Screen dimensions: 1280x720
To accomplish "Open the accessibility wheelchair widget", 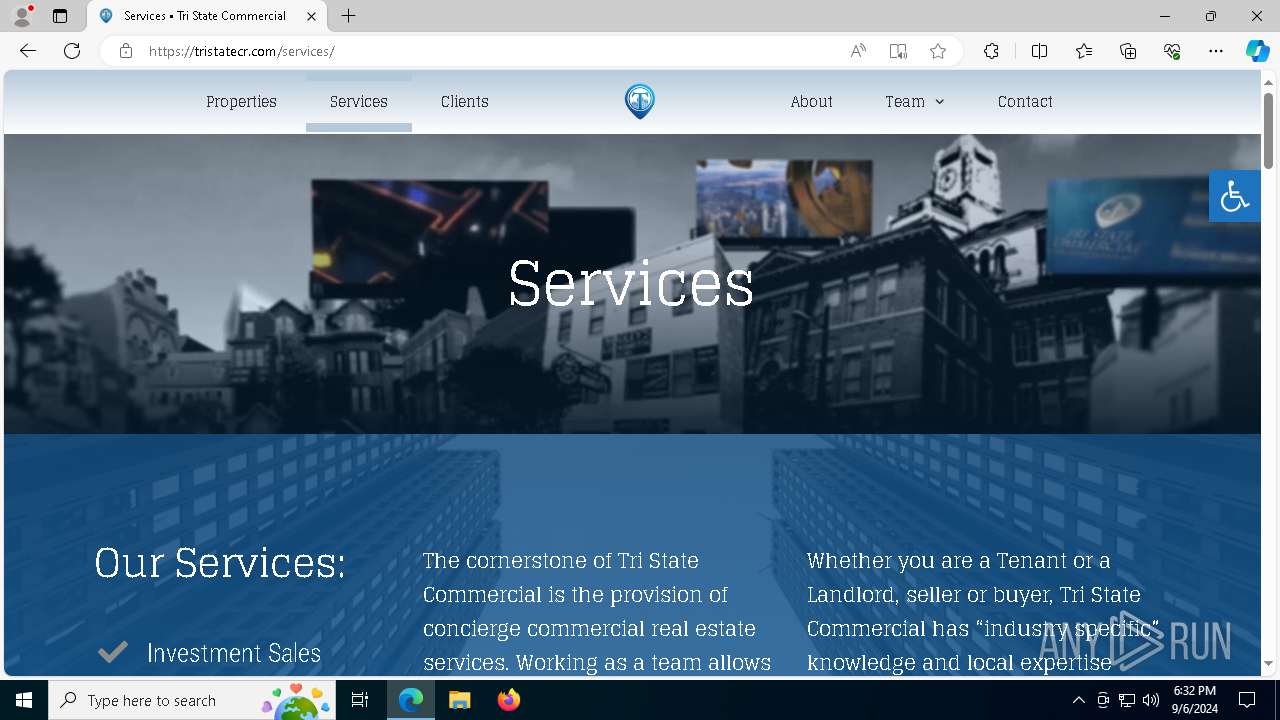I will pyautogui.click(x=1234, y=195).
